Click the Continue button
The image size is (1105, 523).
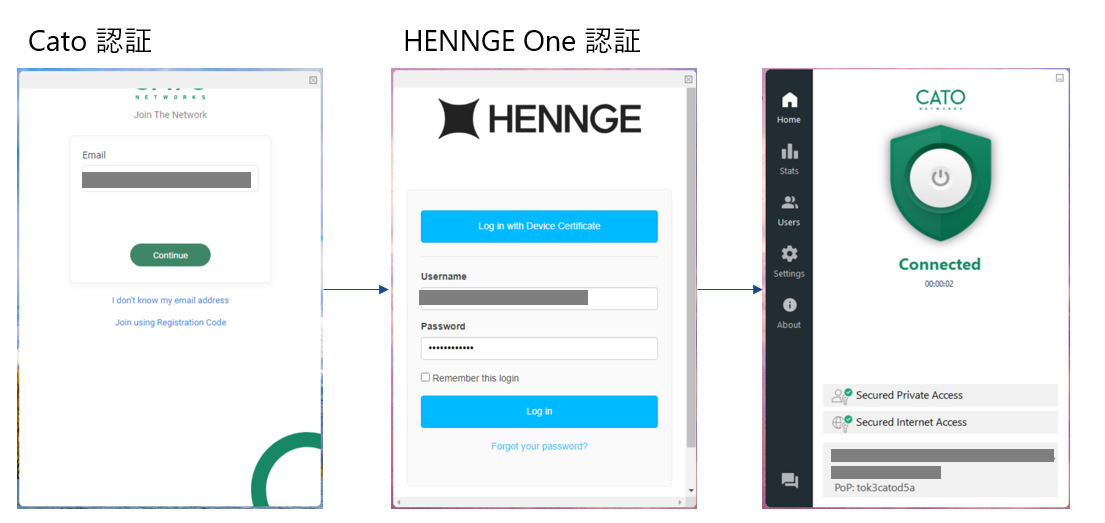(x=170, y=255)
